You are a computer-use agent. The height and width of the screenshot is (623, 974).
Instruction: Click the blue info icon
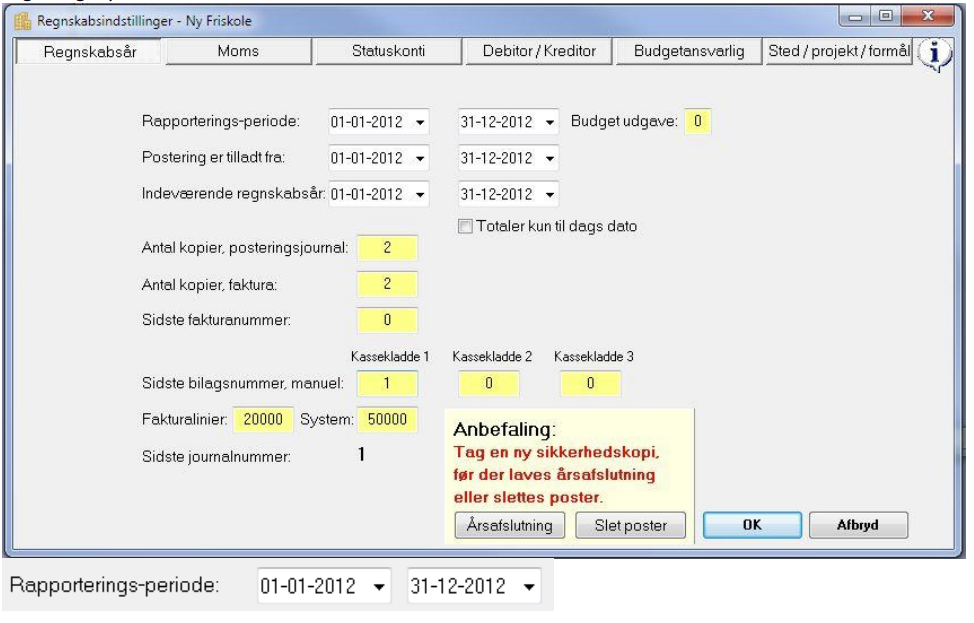pyautogui.click(x=934, y=53)
